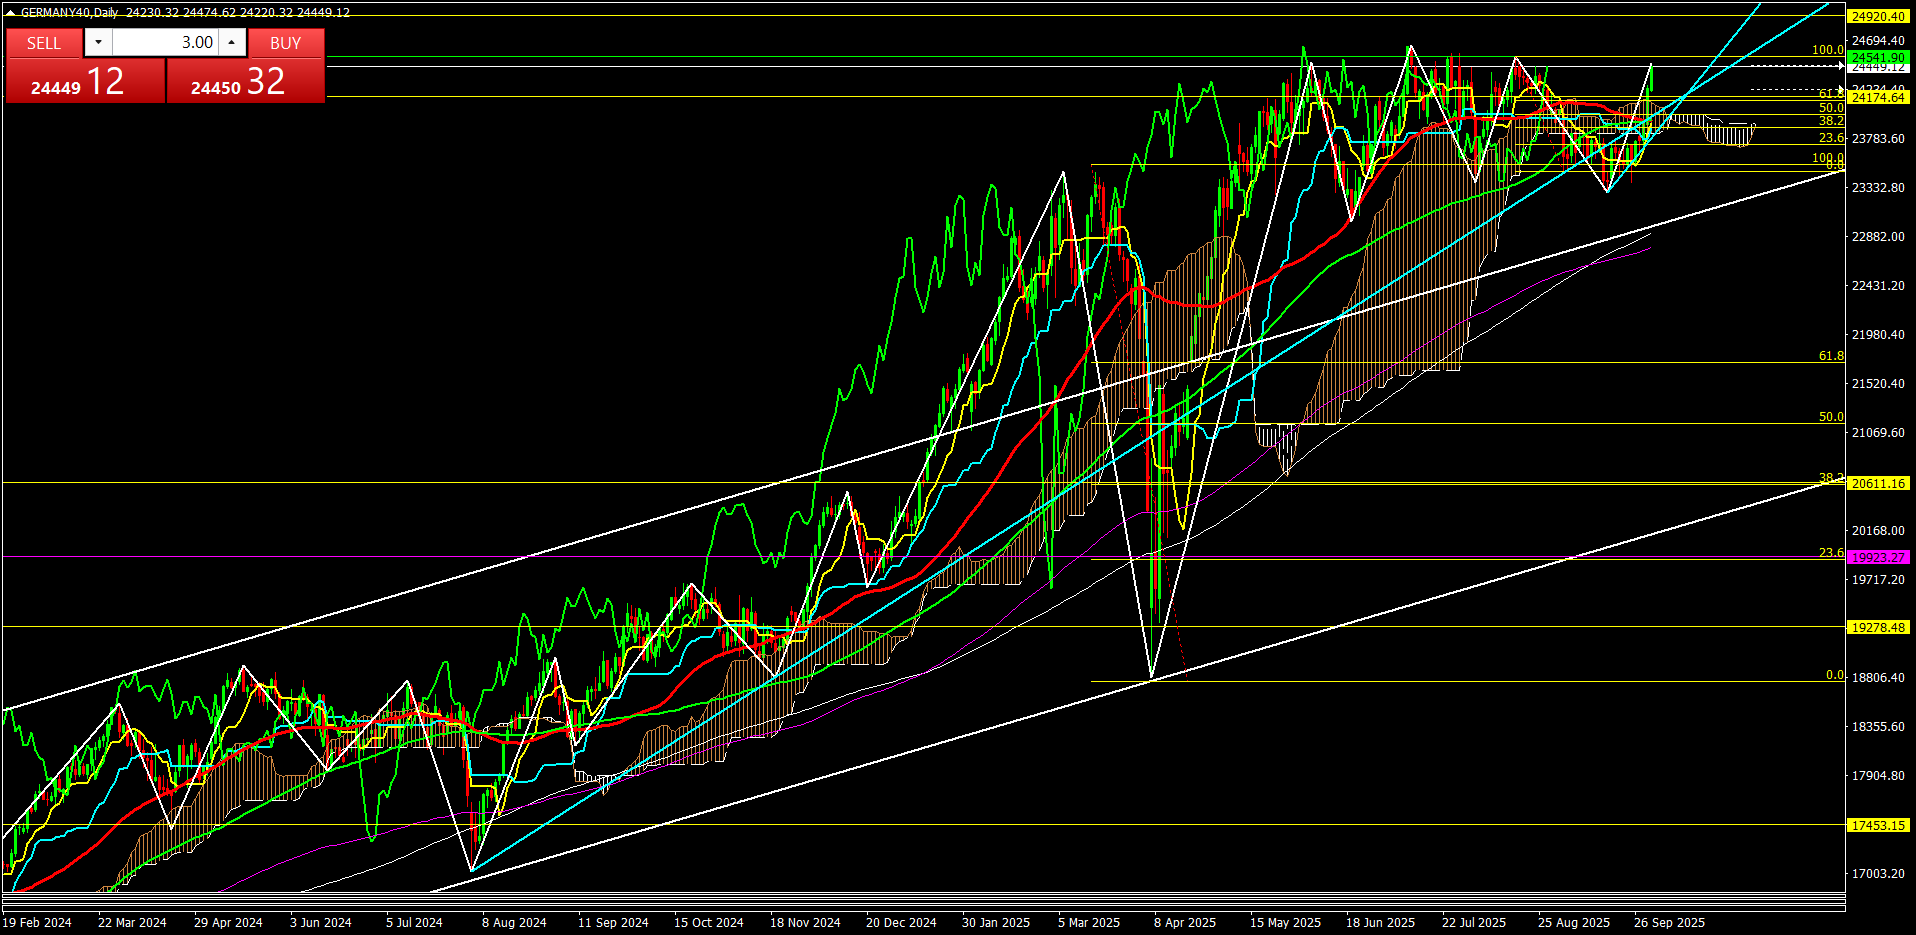Screen dimensions: 1916x935
Task: Click the 3.00 lot volume field
Action: point(165,42)
